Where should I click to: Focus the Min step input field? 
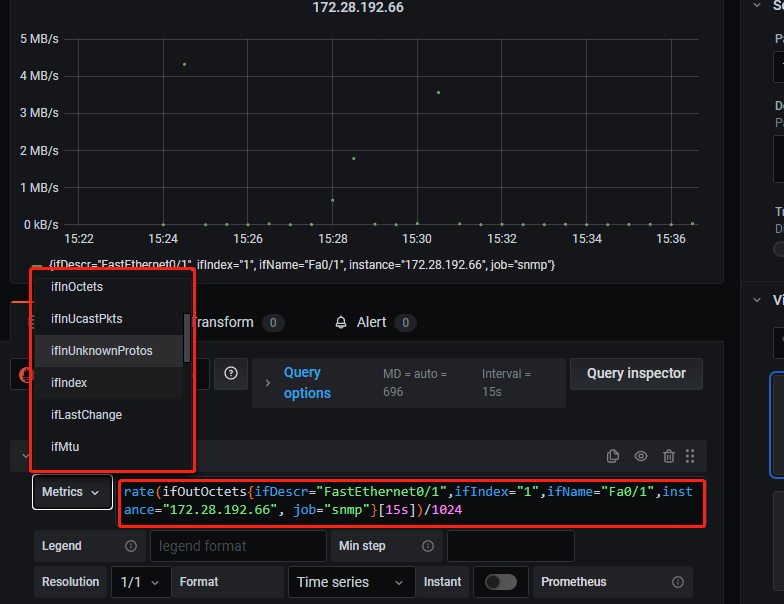click(x=510, y=546)
